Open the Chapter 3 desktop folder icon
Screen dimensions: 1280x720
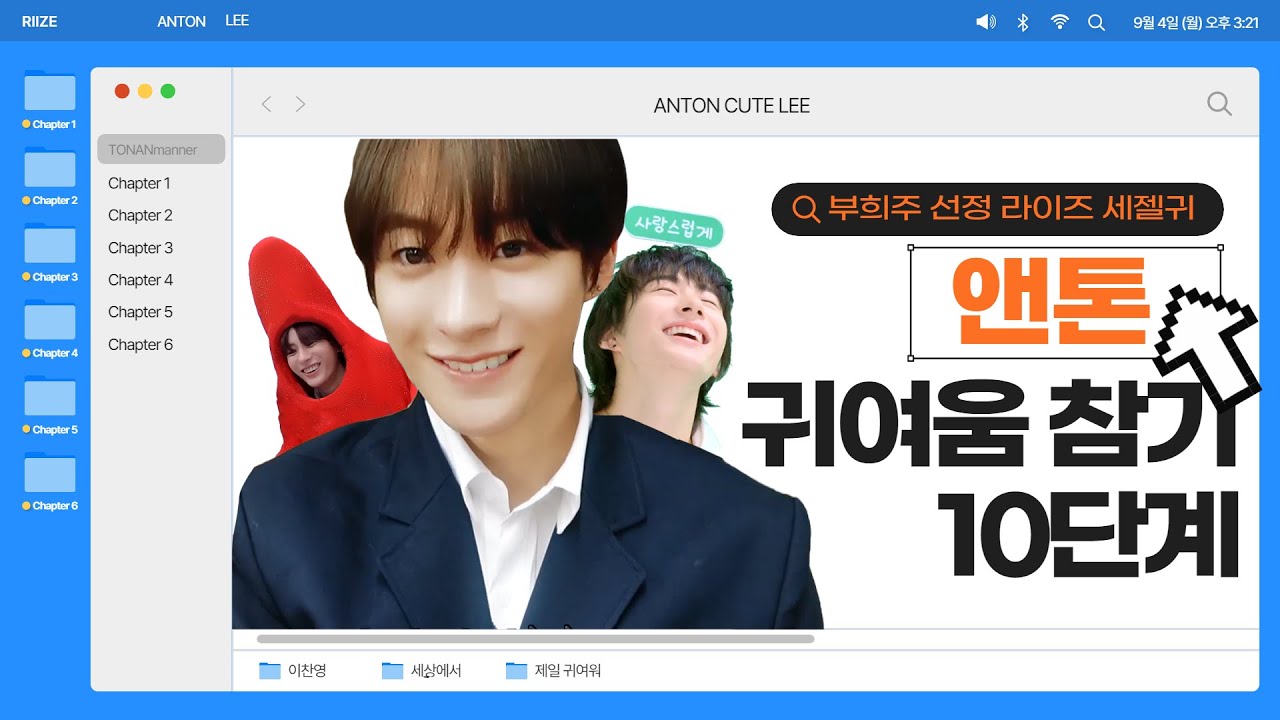[x=50, y=244]
